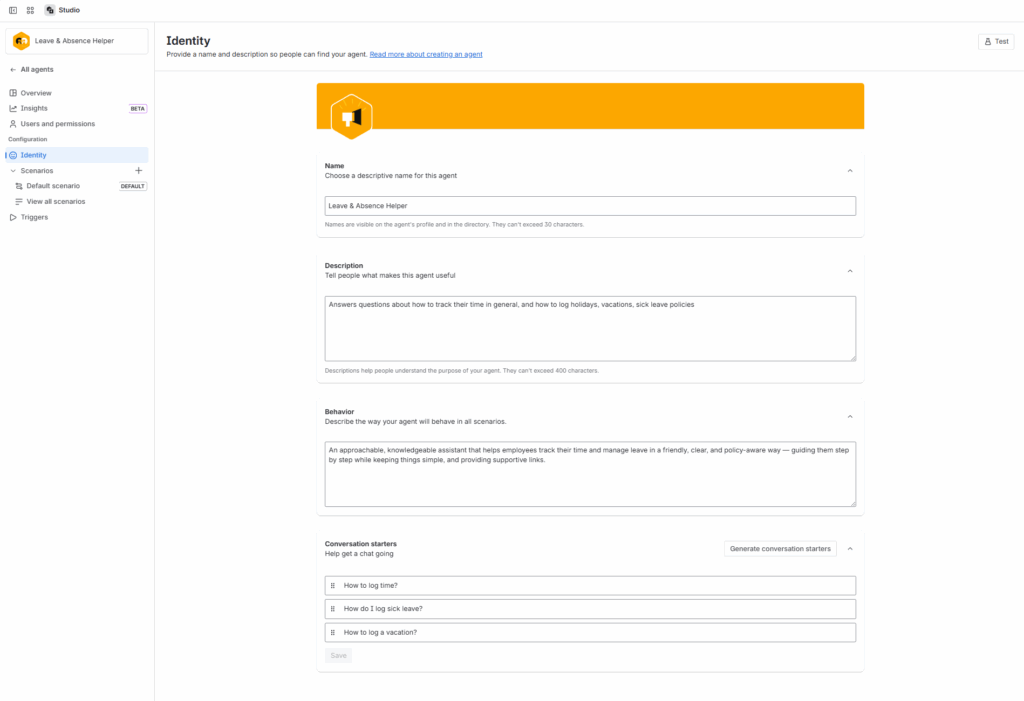Click into the agent Name input field
The width and height of the screenshot is (1024, 701).
[x=590, y=206]
